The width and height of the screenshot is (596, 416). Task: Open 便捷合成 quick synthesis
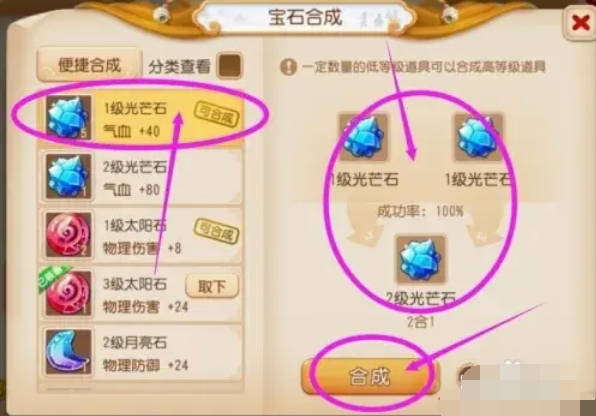(90, 65)
